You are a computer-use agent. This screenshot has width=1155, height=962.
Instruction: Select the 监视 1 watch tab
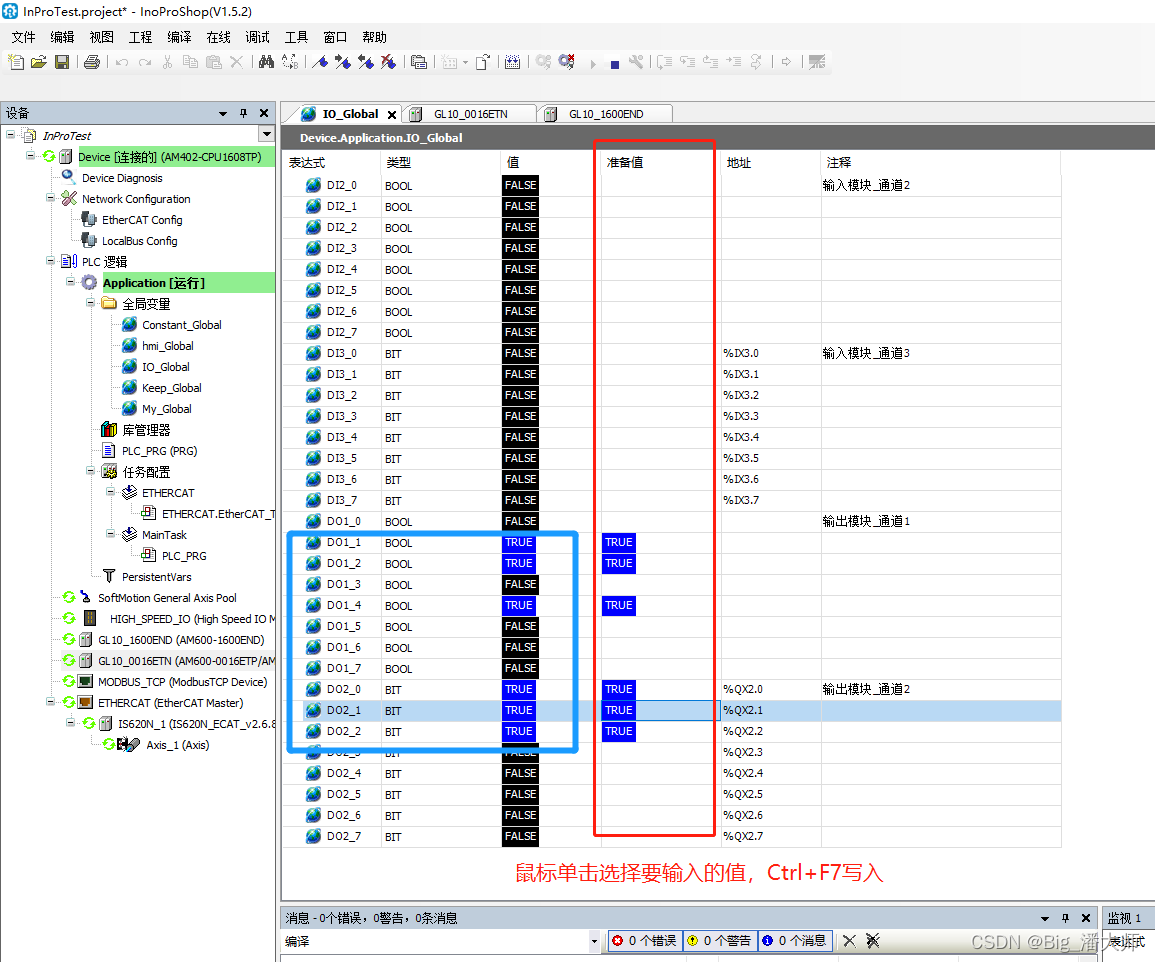[1124, 918]
